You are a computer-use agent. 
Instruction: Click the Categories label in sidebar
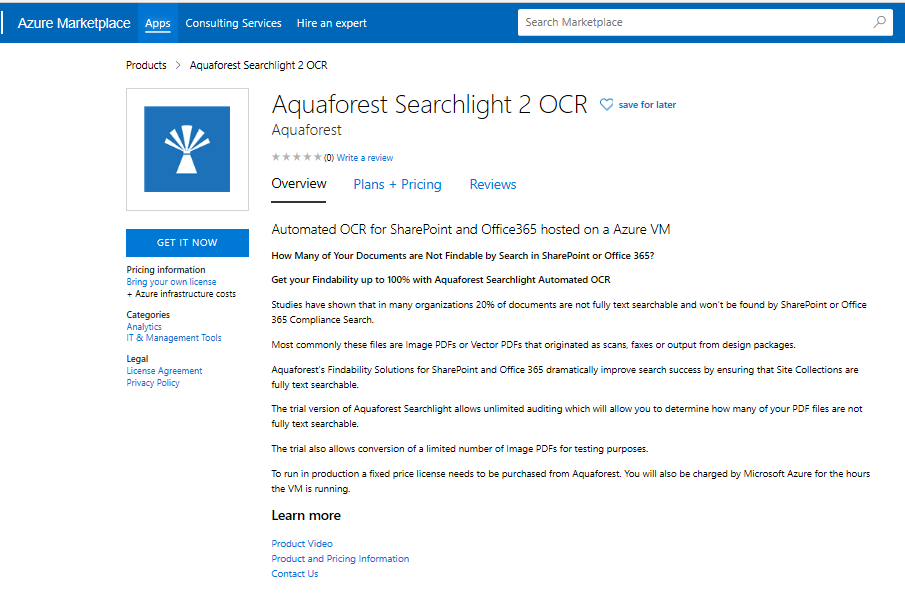click(x=148, y=315)
